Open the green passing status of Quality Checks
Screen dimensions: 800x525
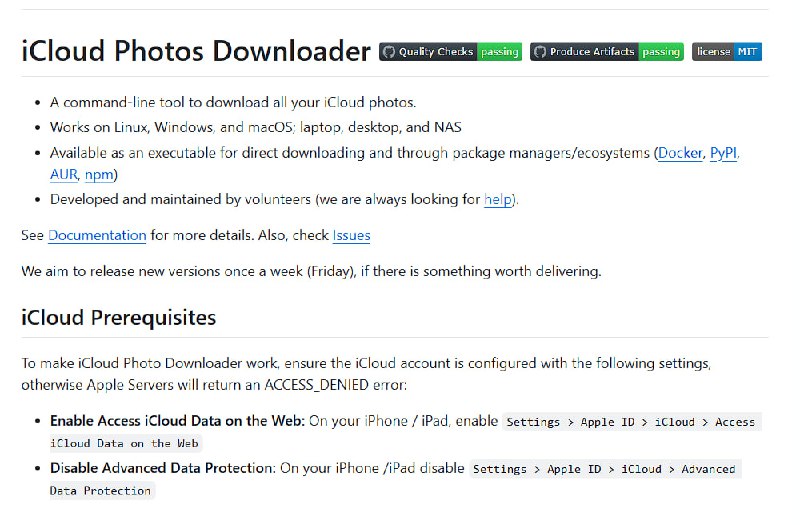click(x=499, y=52)
